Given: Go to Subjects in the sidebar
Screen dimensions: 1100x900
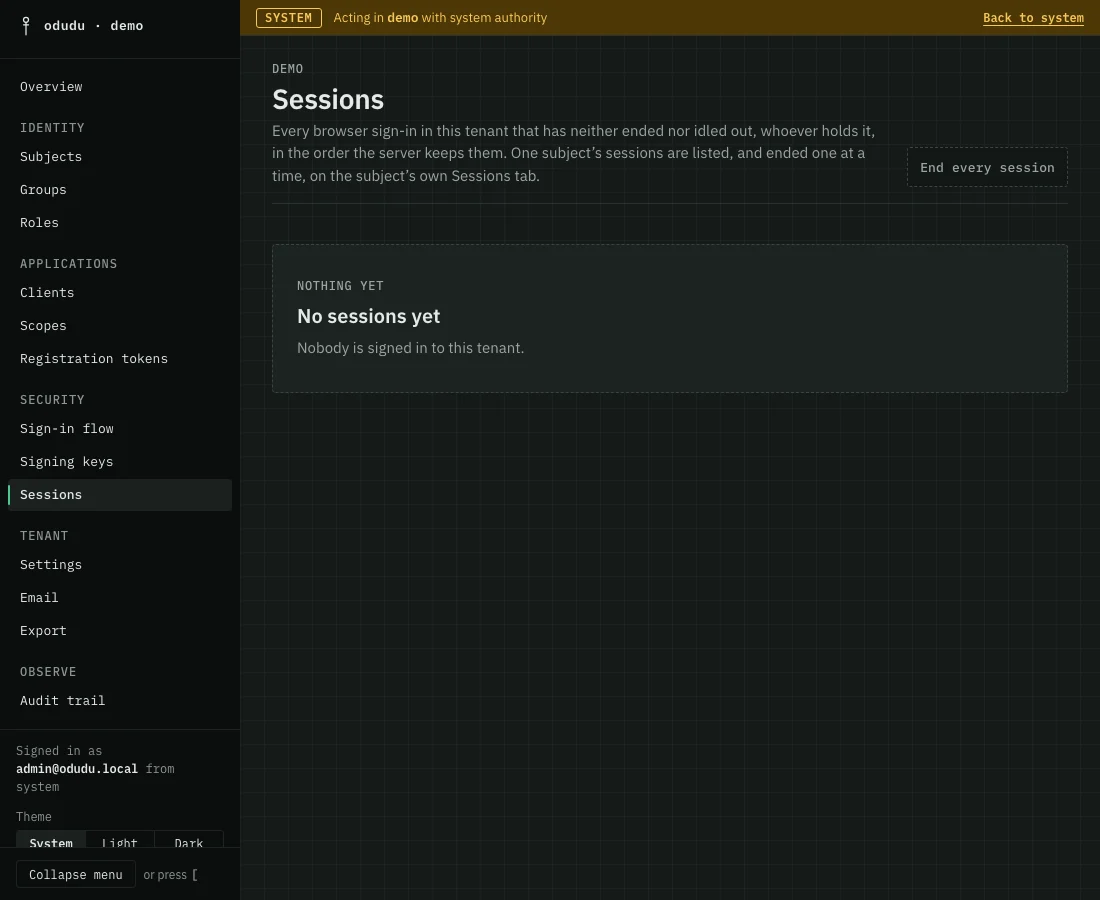Looking at the screenshot, I should tap(120, 157).
